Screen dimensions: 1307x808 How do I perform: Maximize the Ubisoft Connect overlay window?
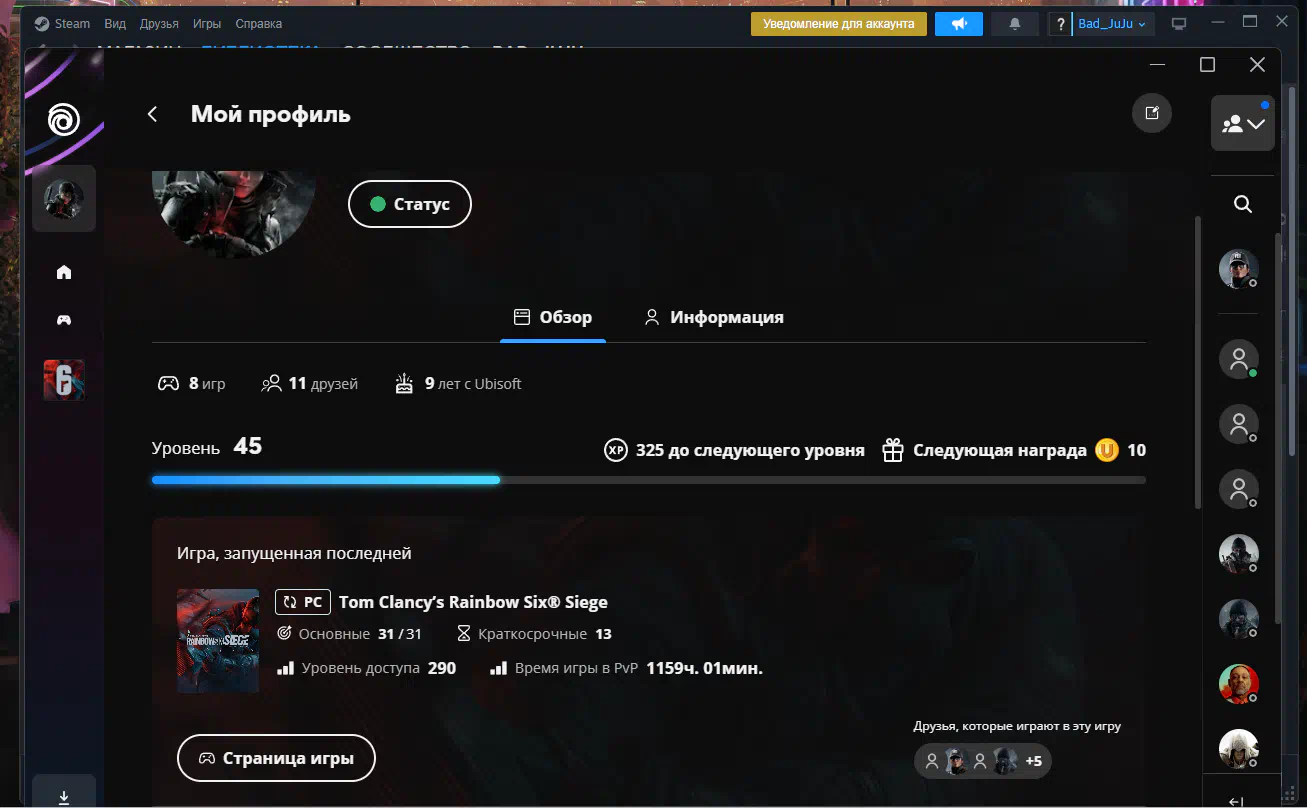click(1207, 65)
